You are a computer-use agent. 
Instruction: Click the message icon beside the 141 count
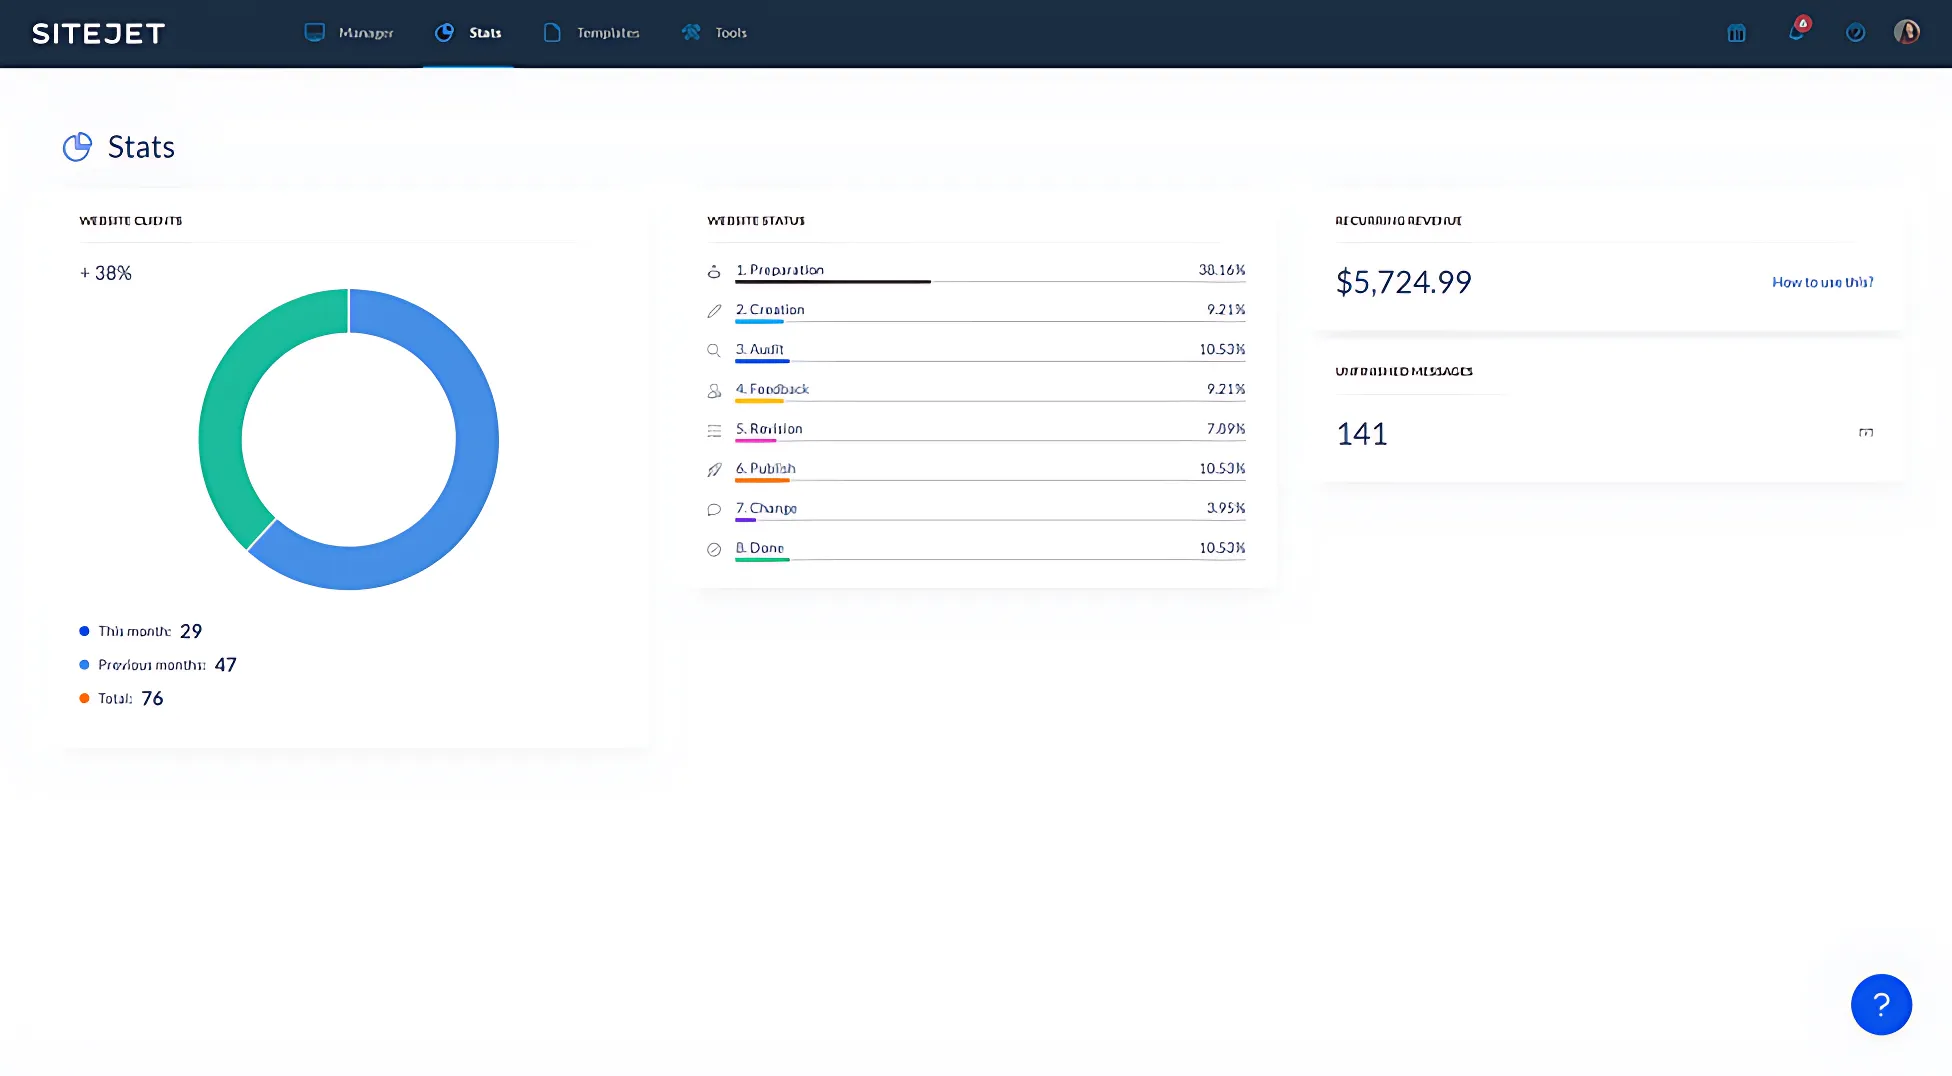tap(1868, 432)
